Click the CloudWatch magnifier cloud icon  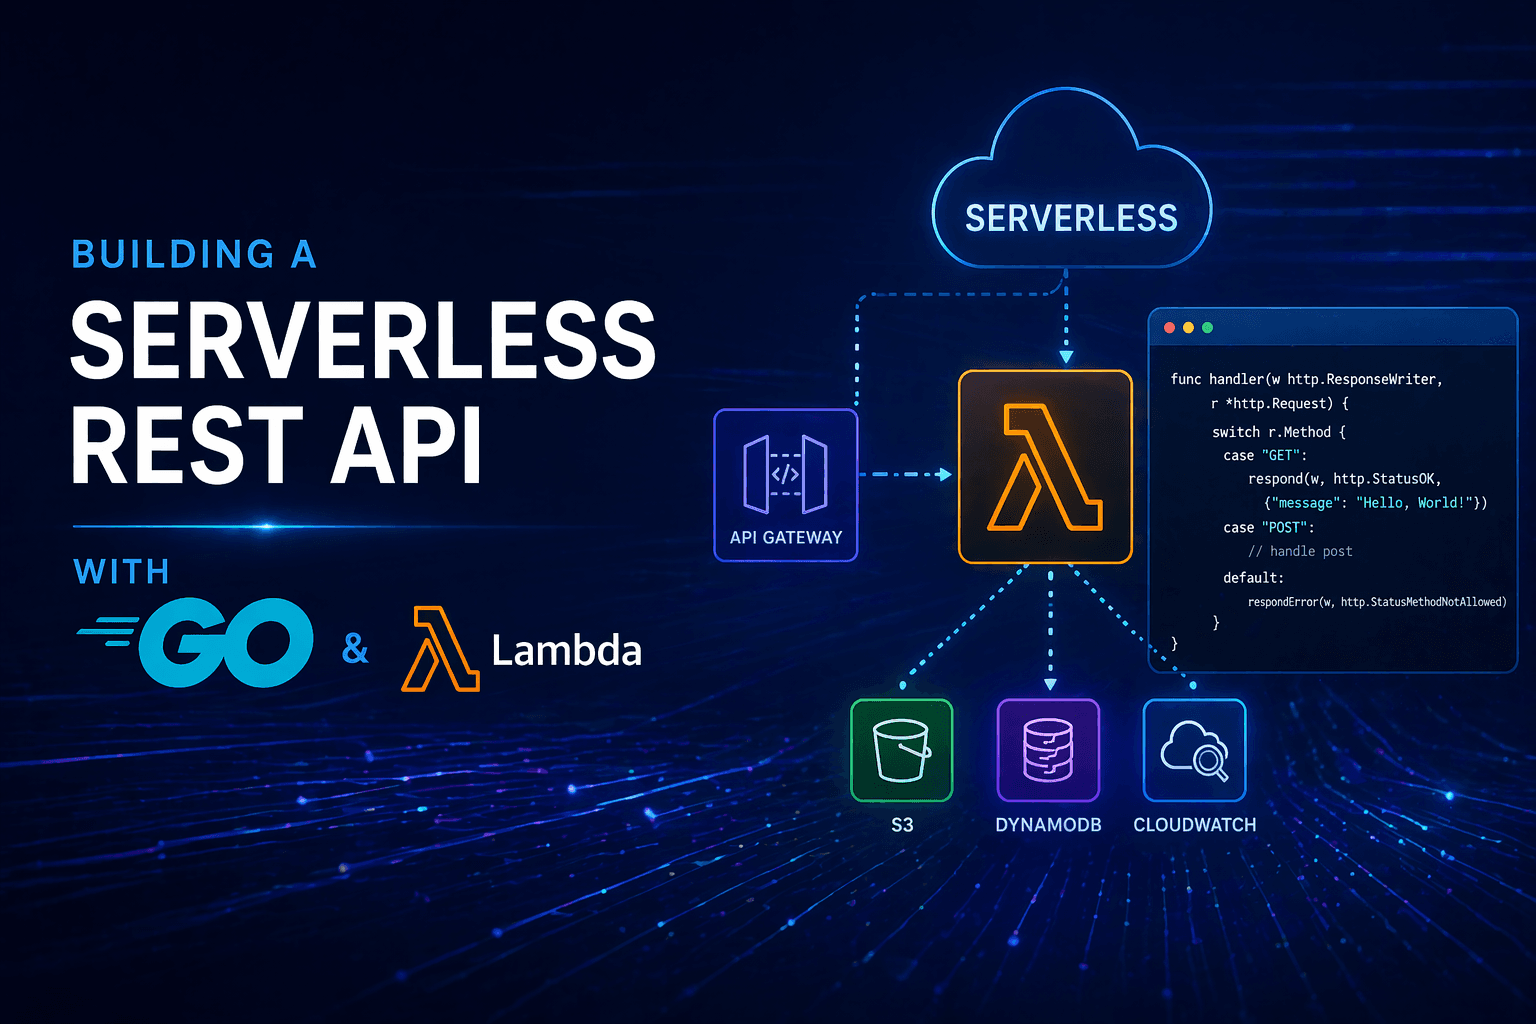tap(1194, 750)
